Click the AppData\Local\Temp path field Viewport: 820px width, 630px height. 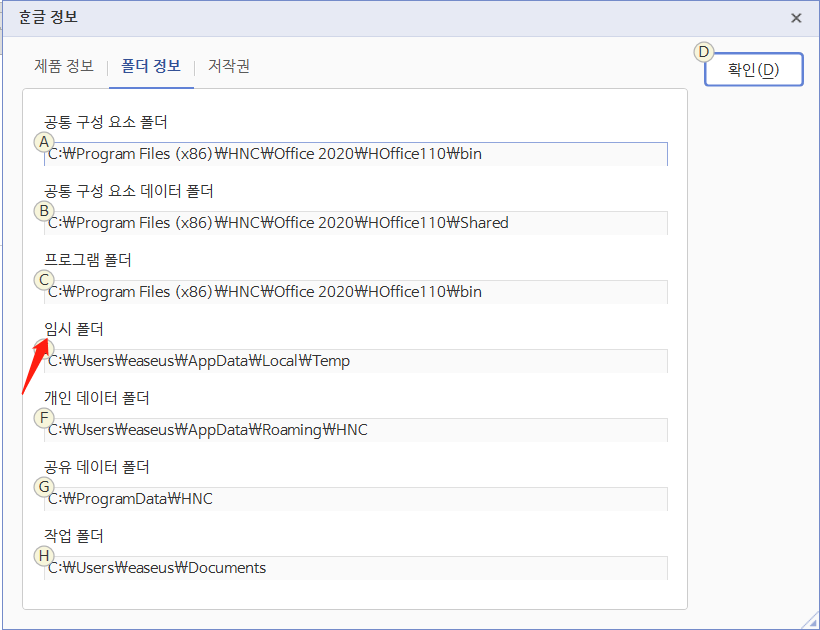[x=356, y=361]
